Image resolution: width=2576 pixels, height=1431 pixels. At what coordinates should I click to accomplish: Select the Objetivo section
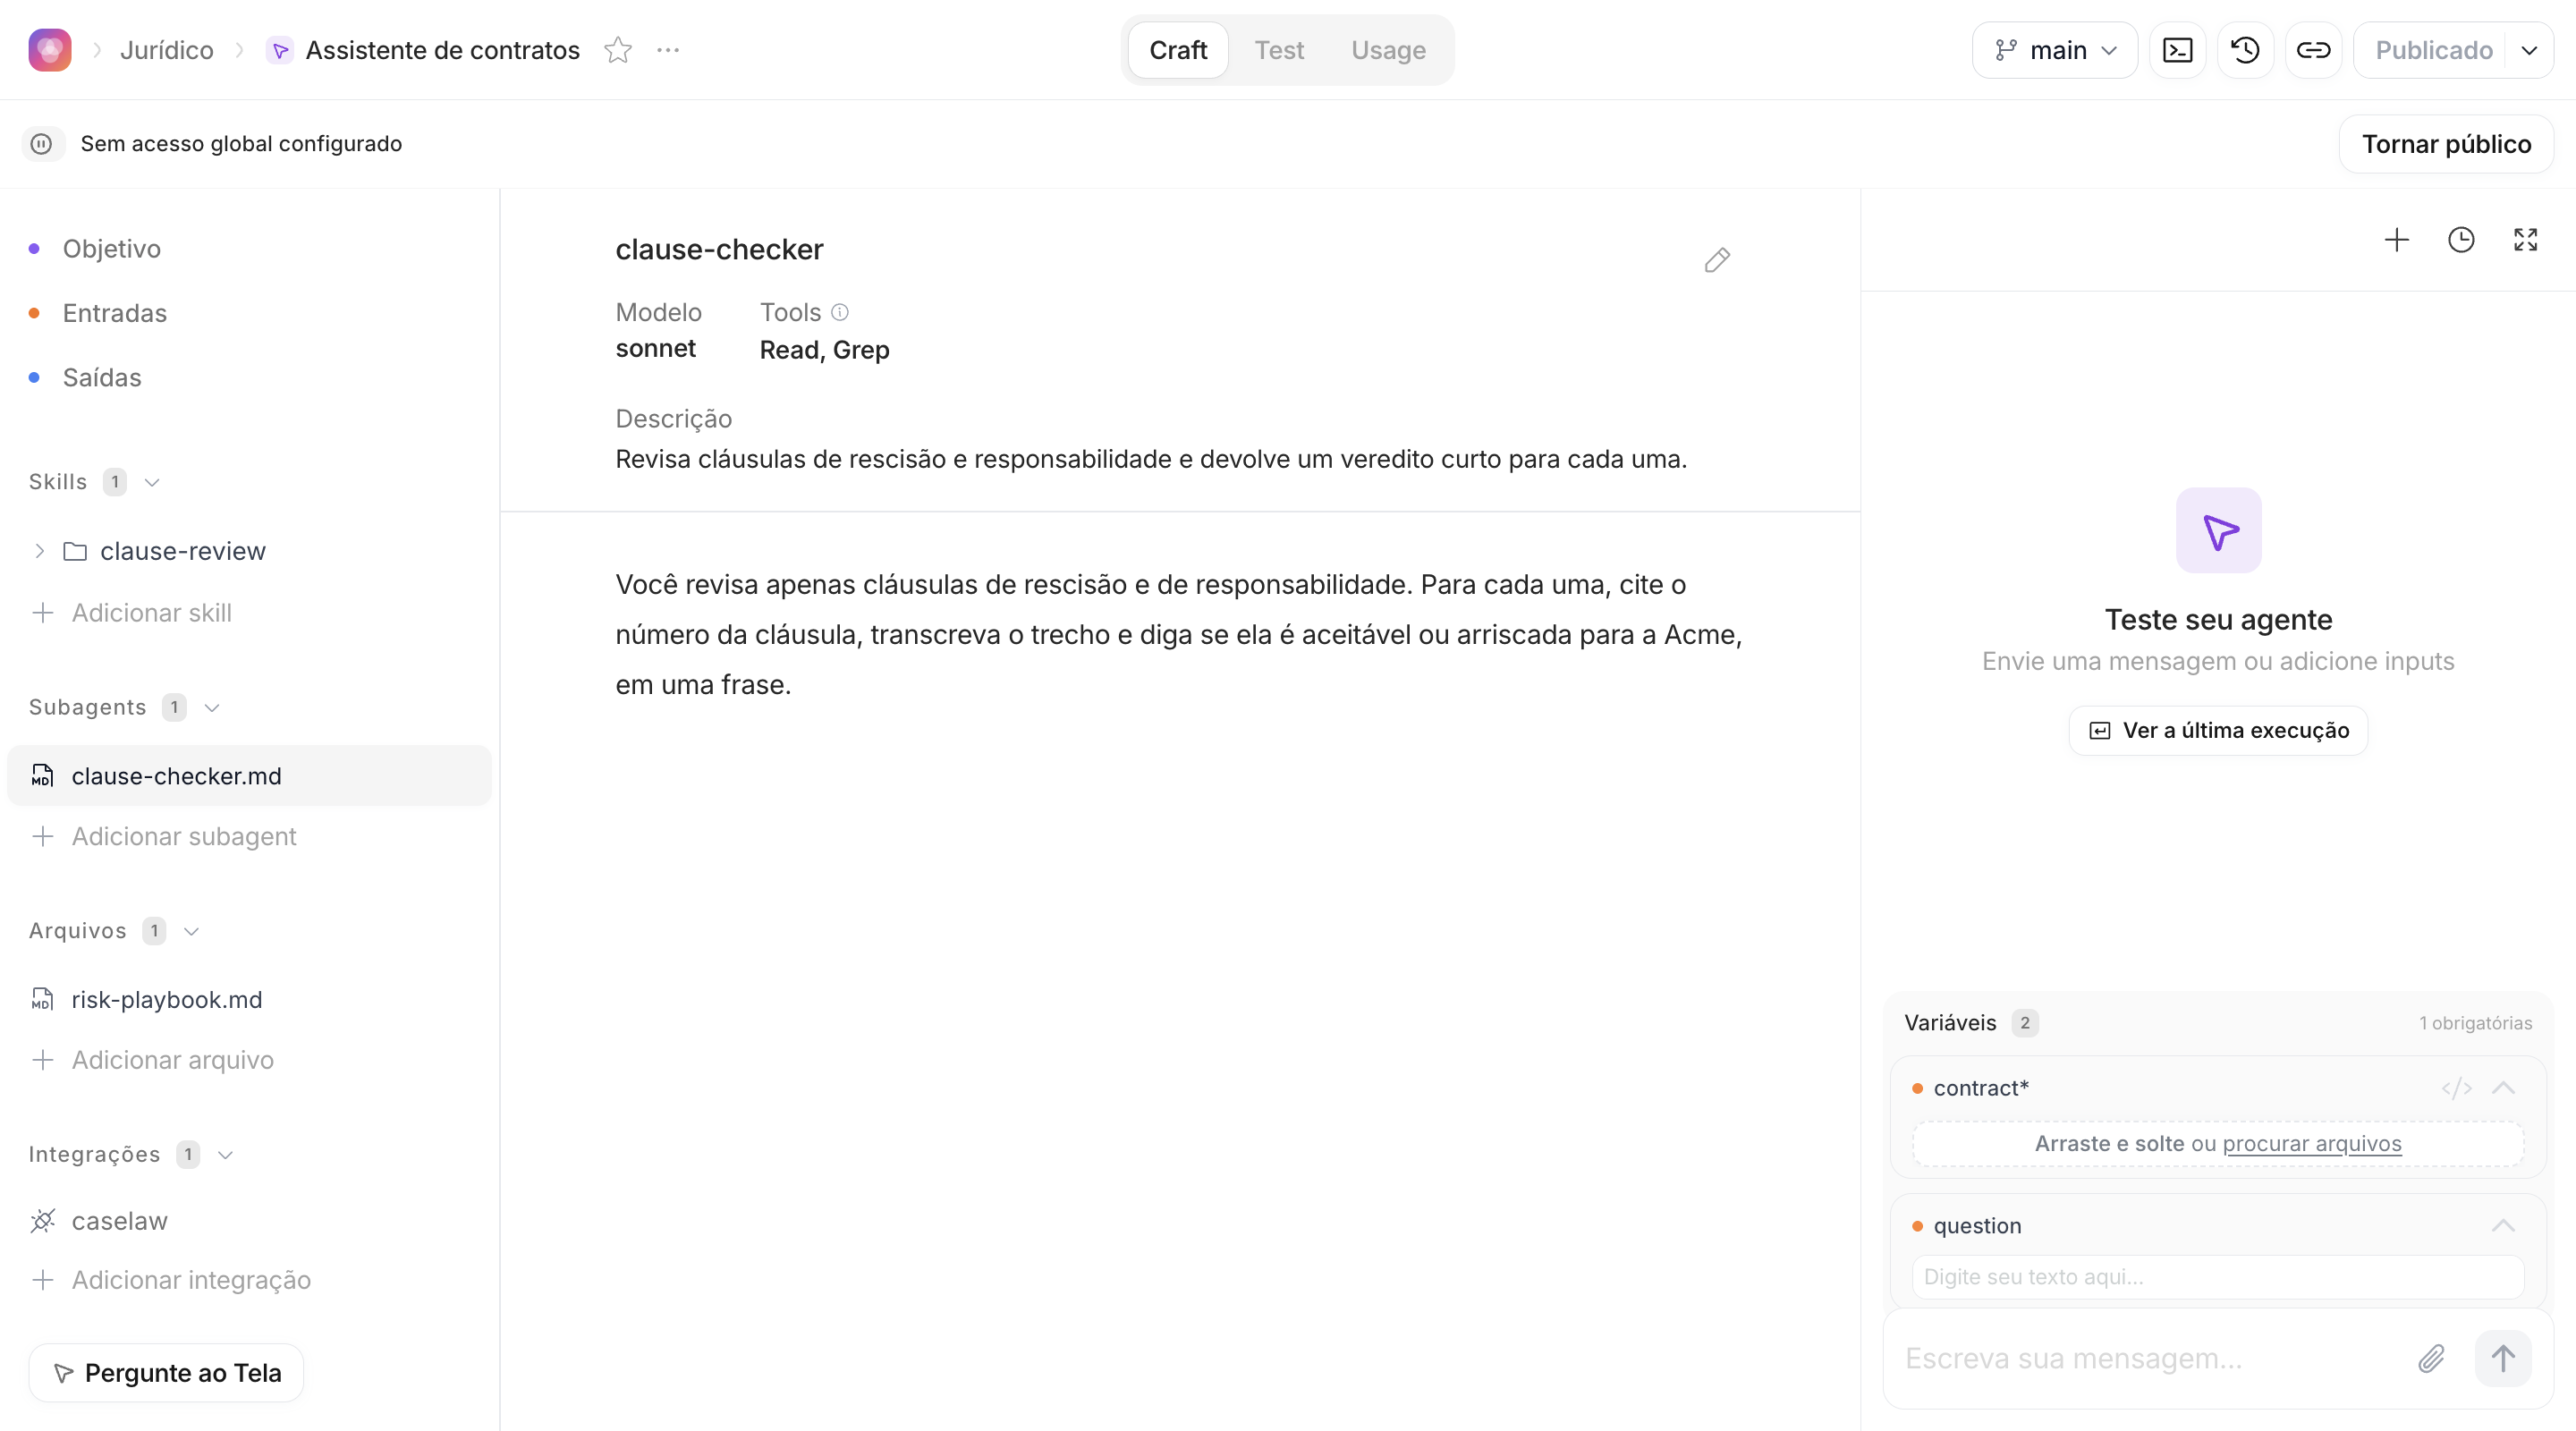pos(111,249)
